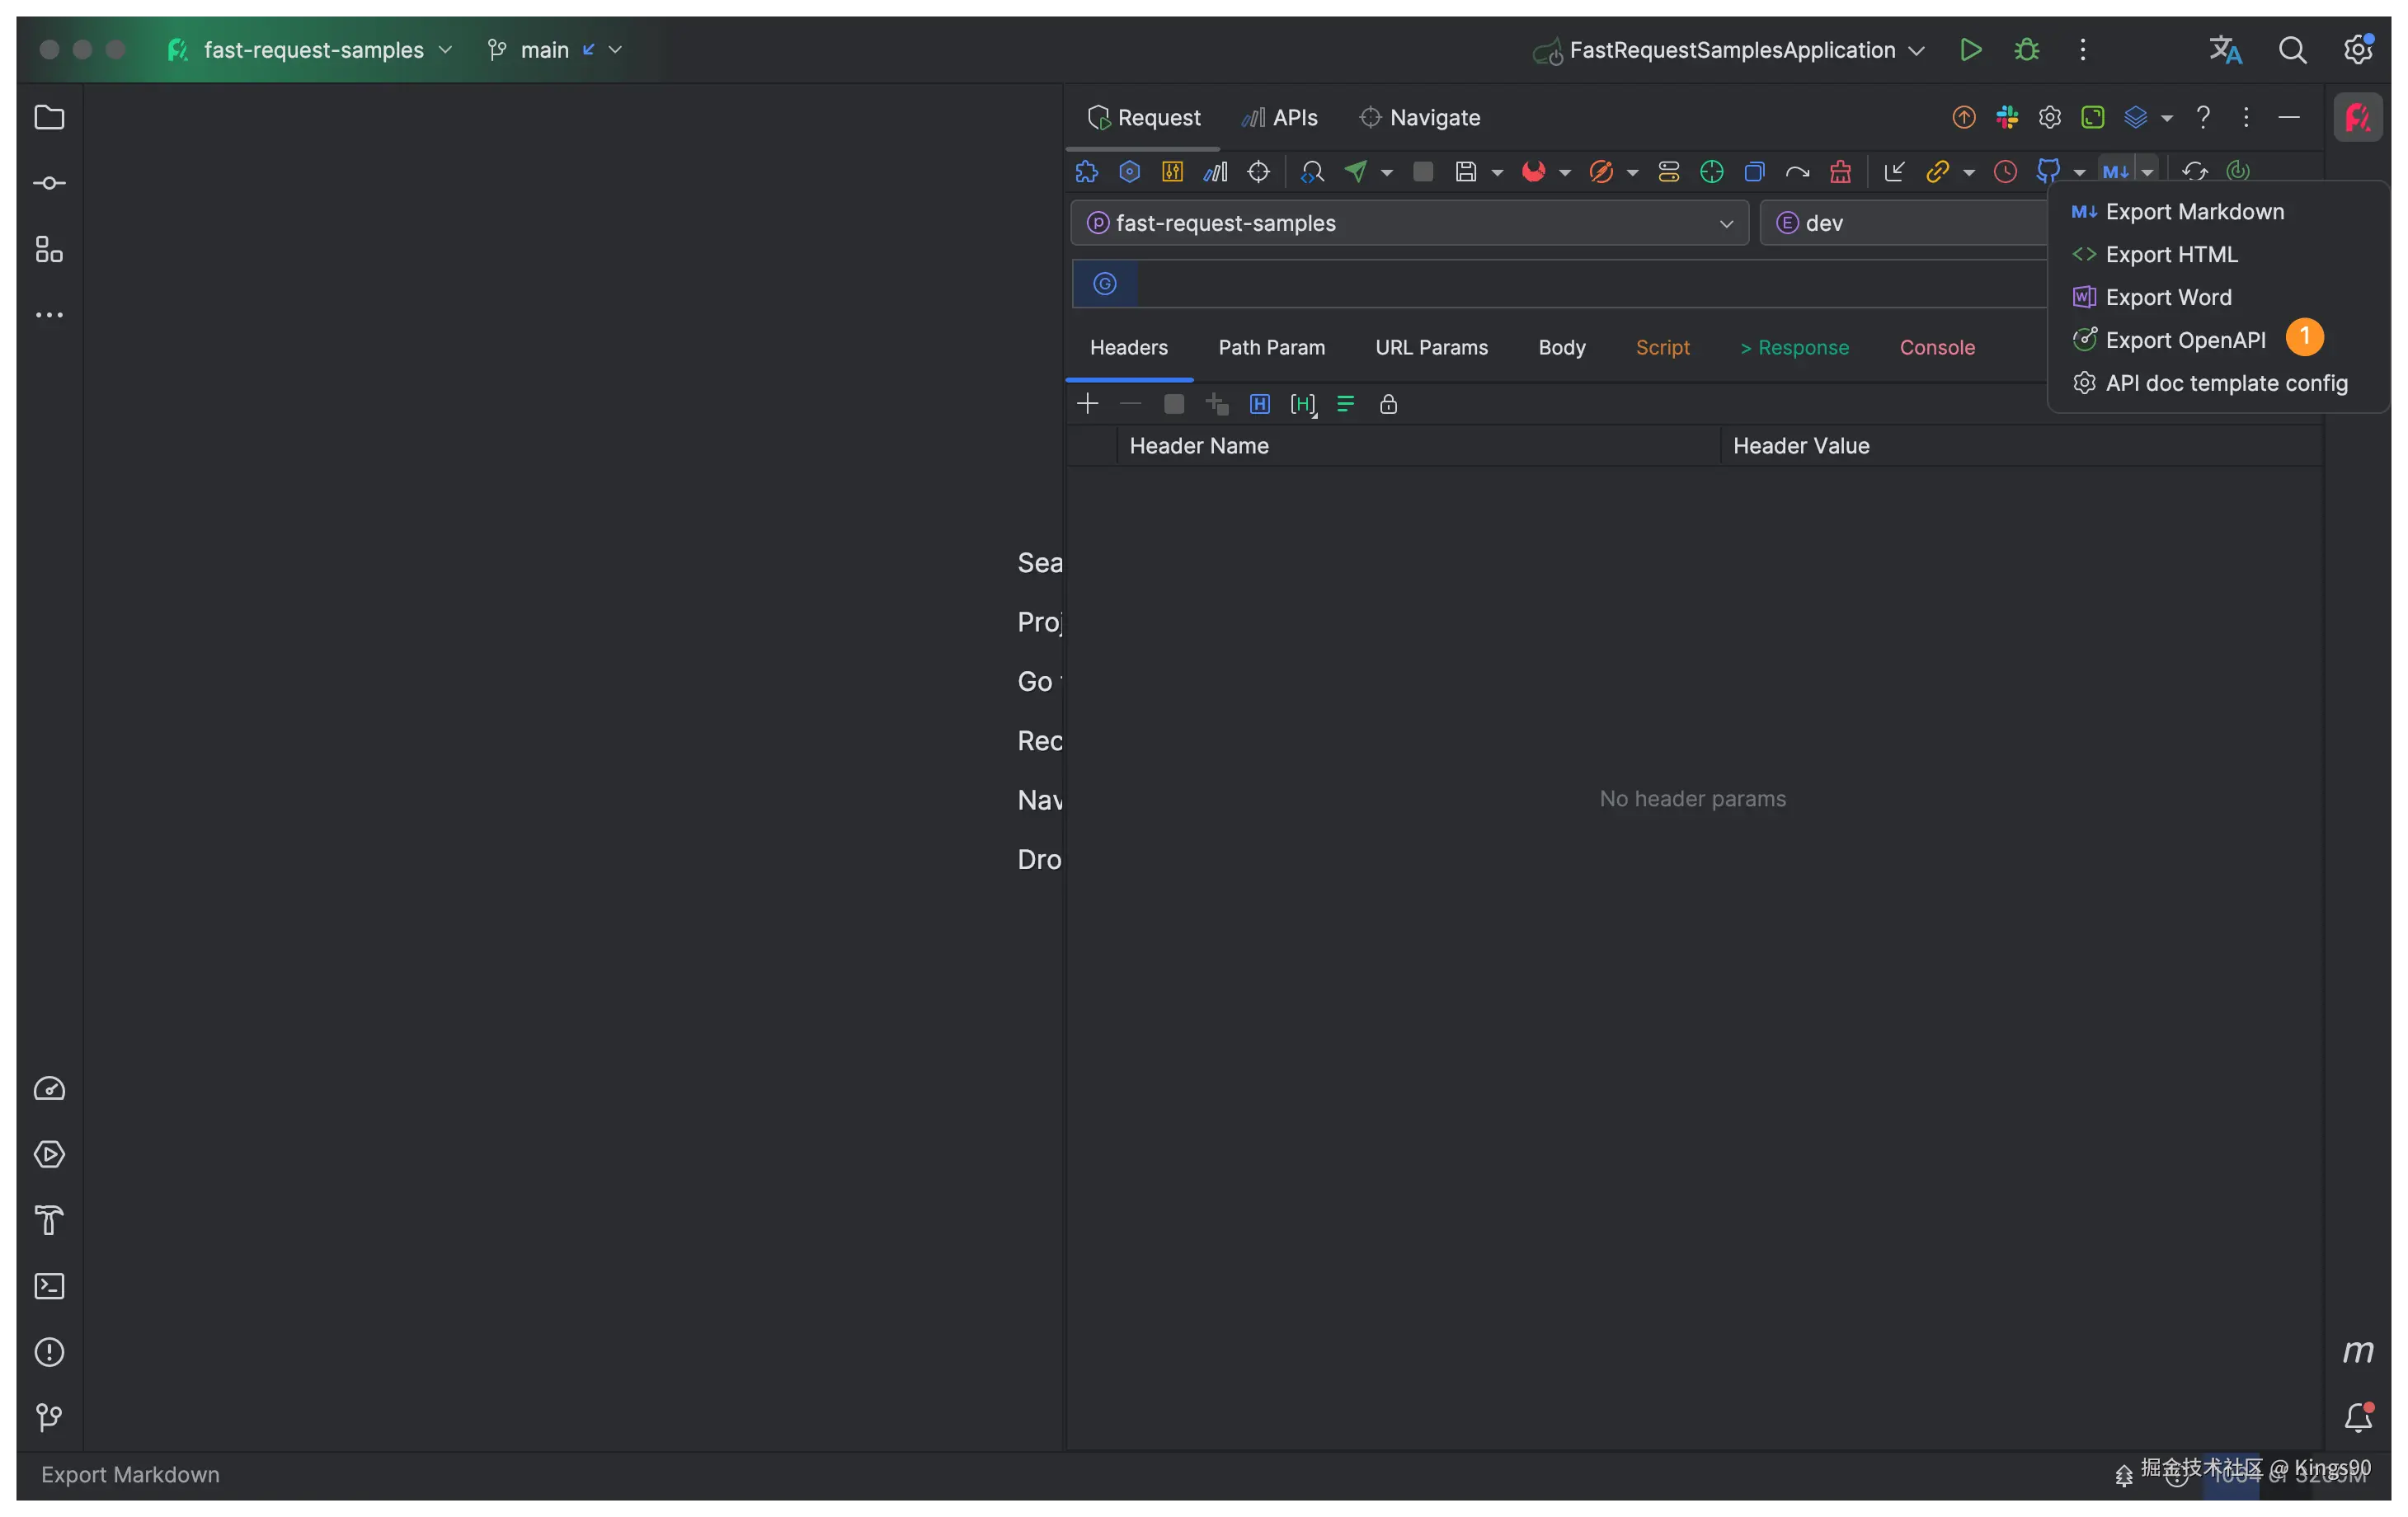Click the add header plus button
This screenshot has width=2408, height=1517.
click(x=1087, y=404)
